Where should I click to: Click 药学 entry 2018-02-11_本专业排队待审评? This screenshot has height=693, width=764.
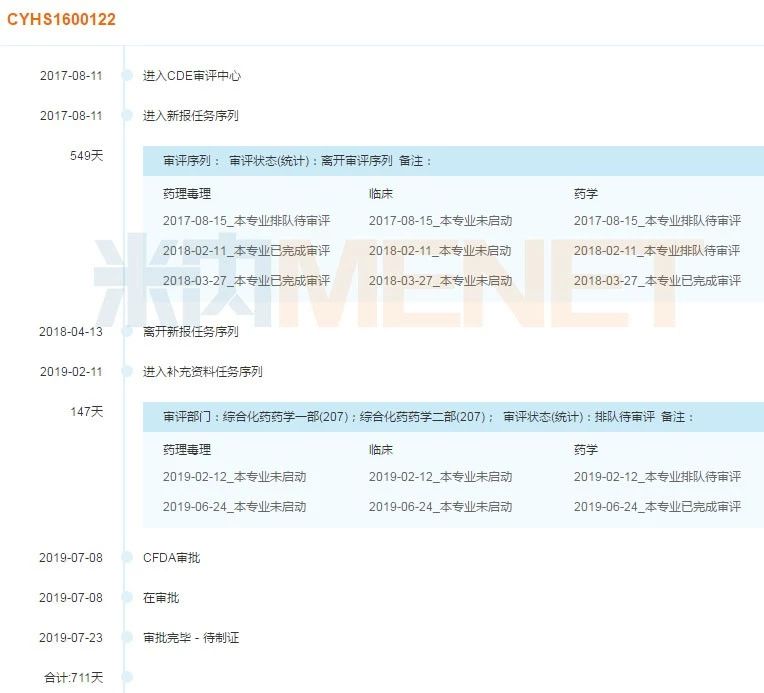[657, 250]
